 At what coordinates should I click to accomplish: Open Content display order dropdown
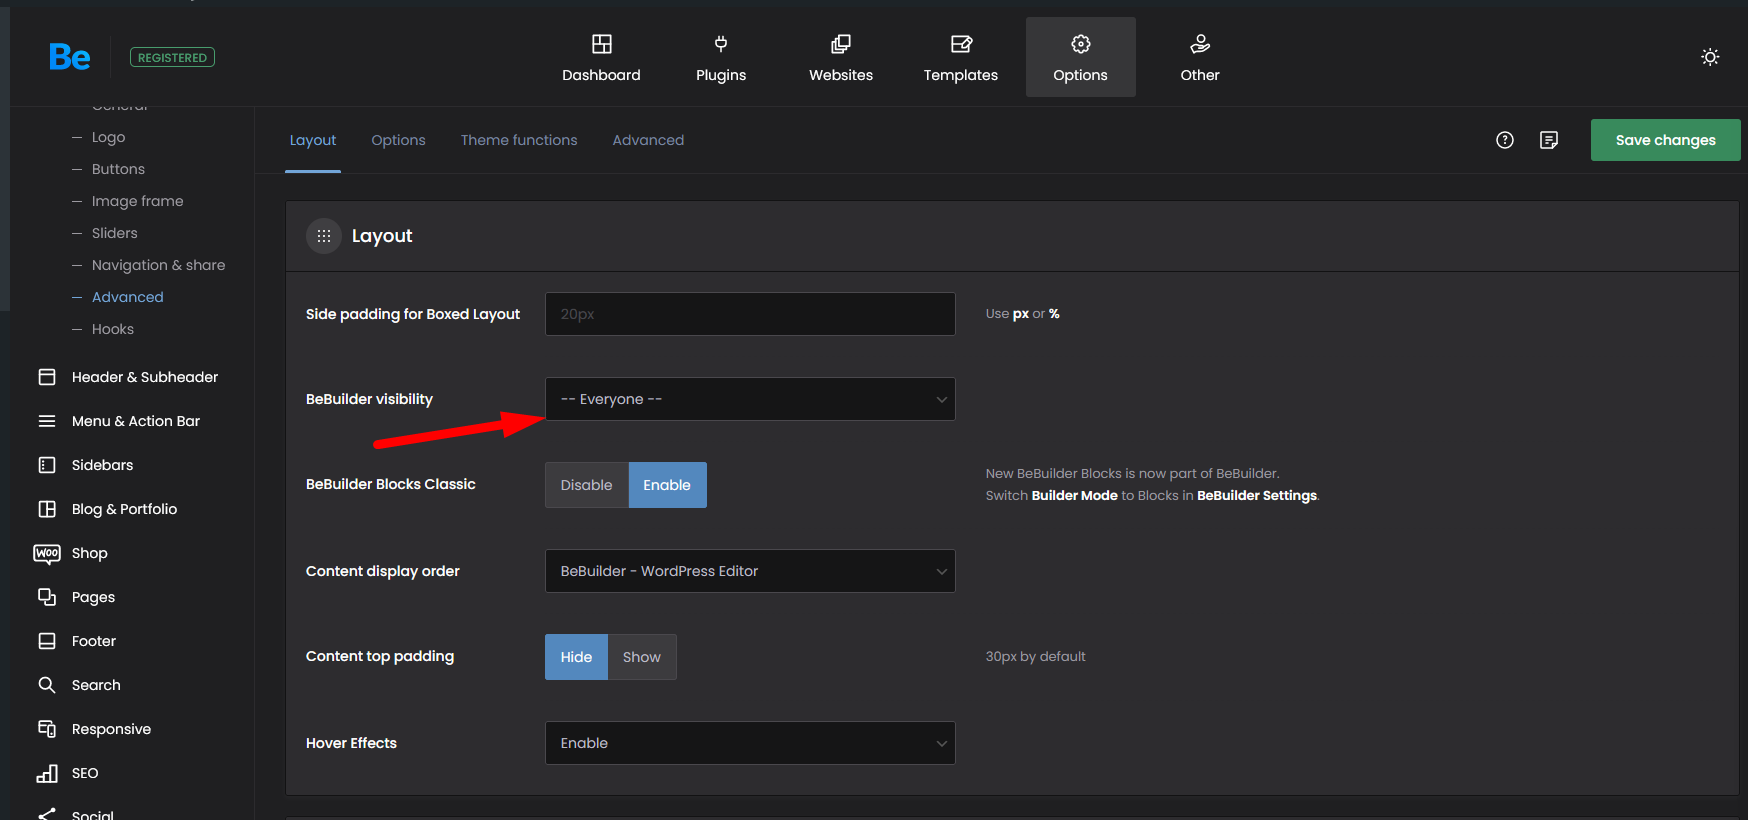750,571
